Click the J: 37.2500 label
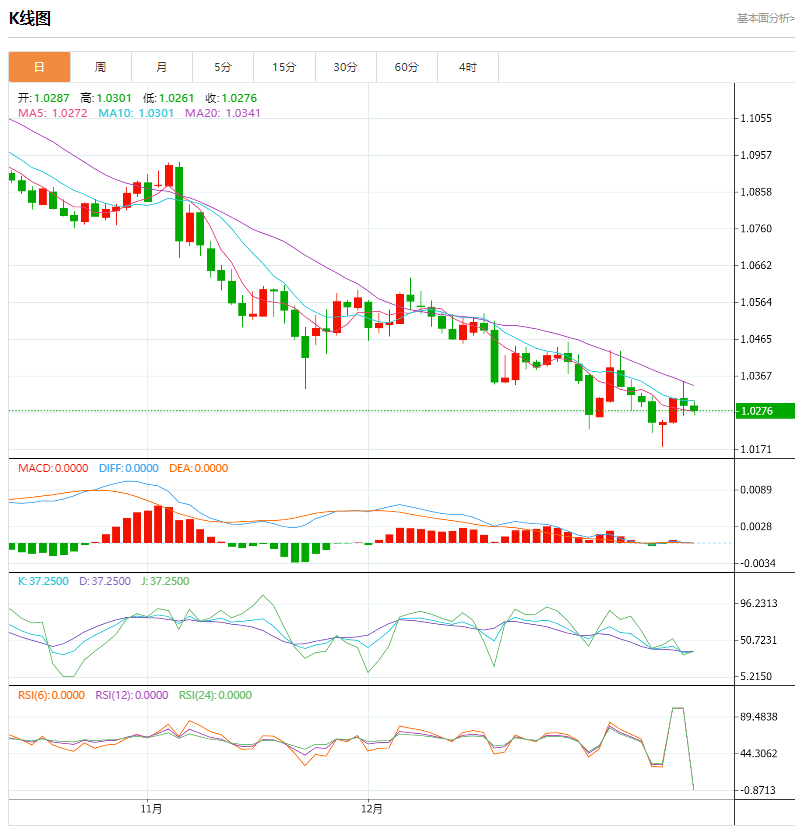This screenshot has width=795, height=826. coord(165,581)
